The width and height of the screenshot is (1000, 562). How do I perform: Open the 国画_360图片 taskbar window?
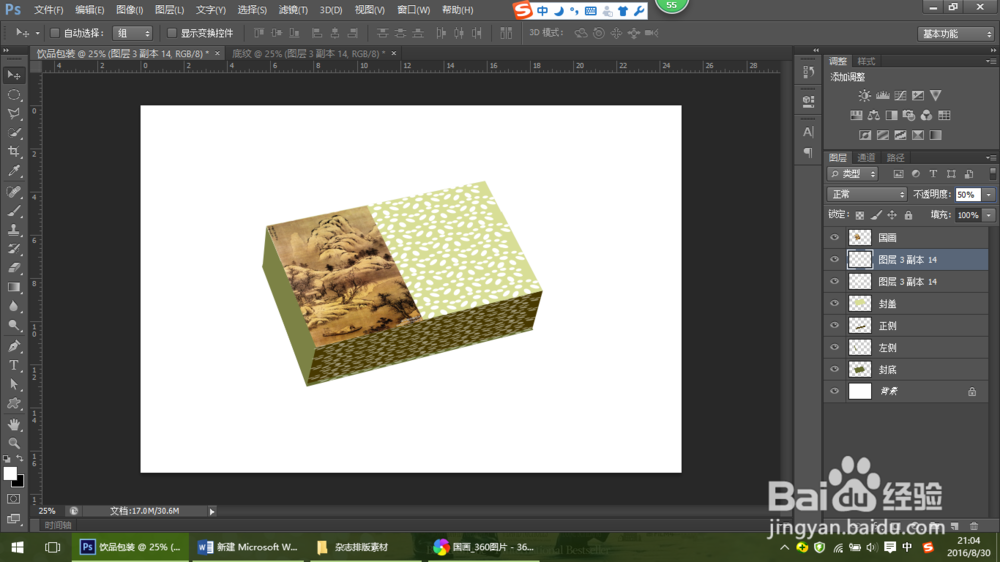coord(484,547)
